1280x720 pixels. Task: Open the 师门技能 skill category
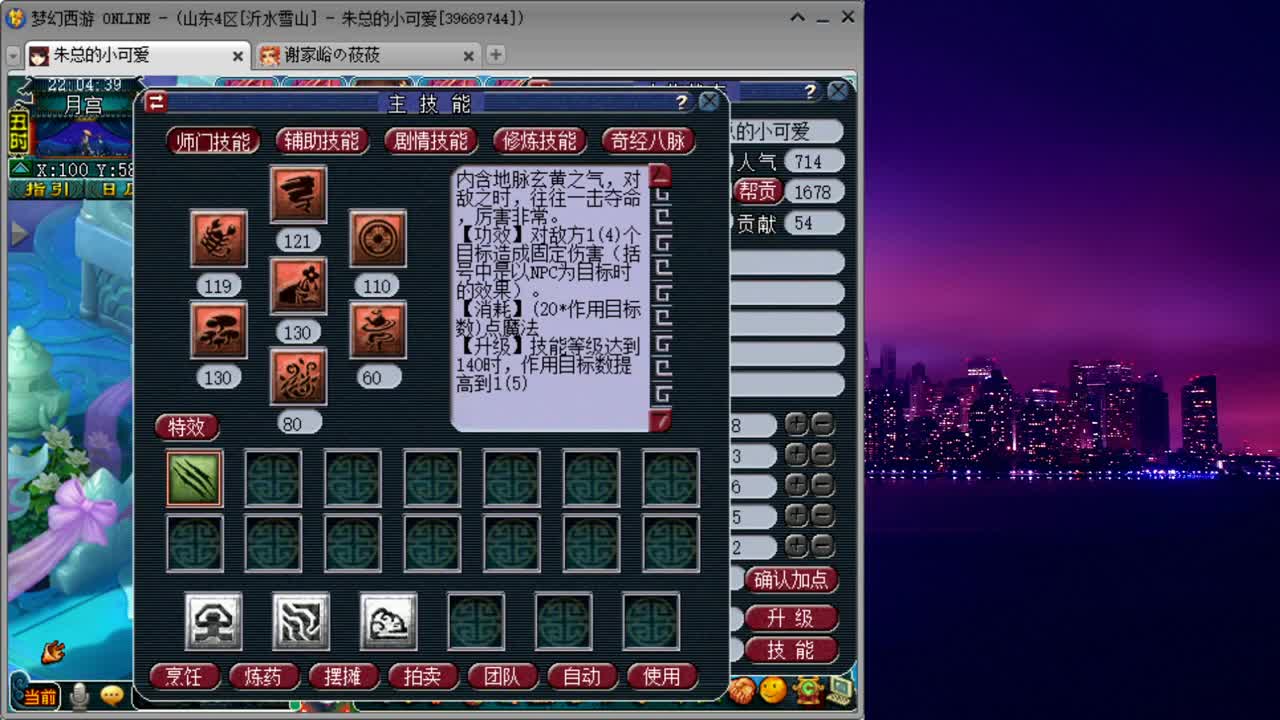[212, 141]
